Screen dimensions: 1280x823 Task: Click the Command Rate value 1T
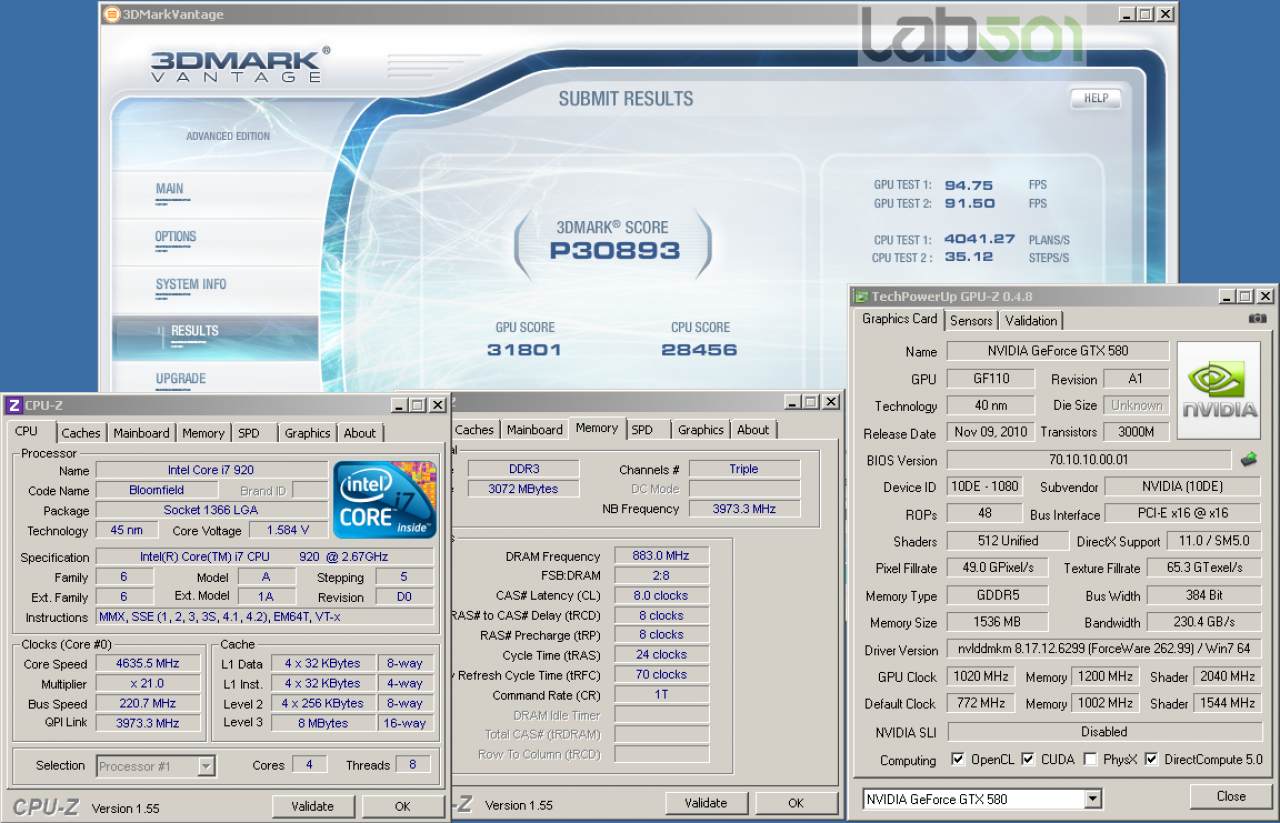click(662, 695)
